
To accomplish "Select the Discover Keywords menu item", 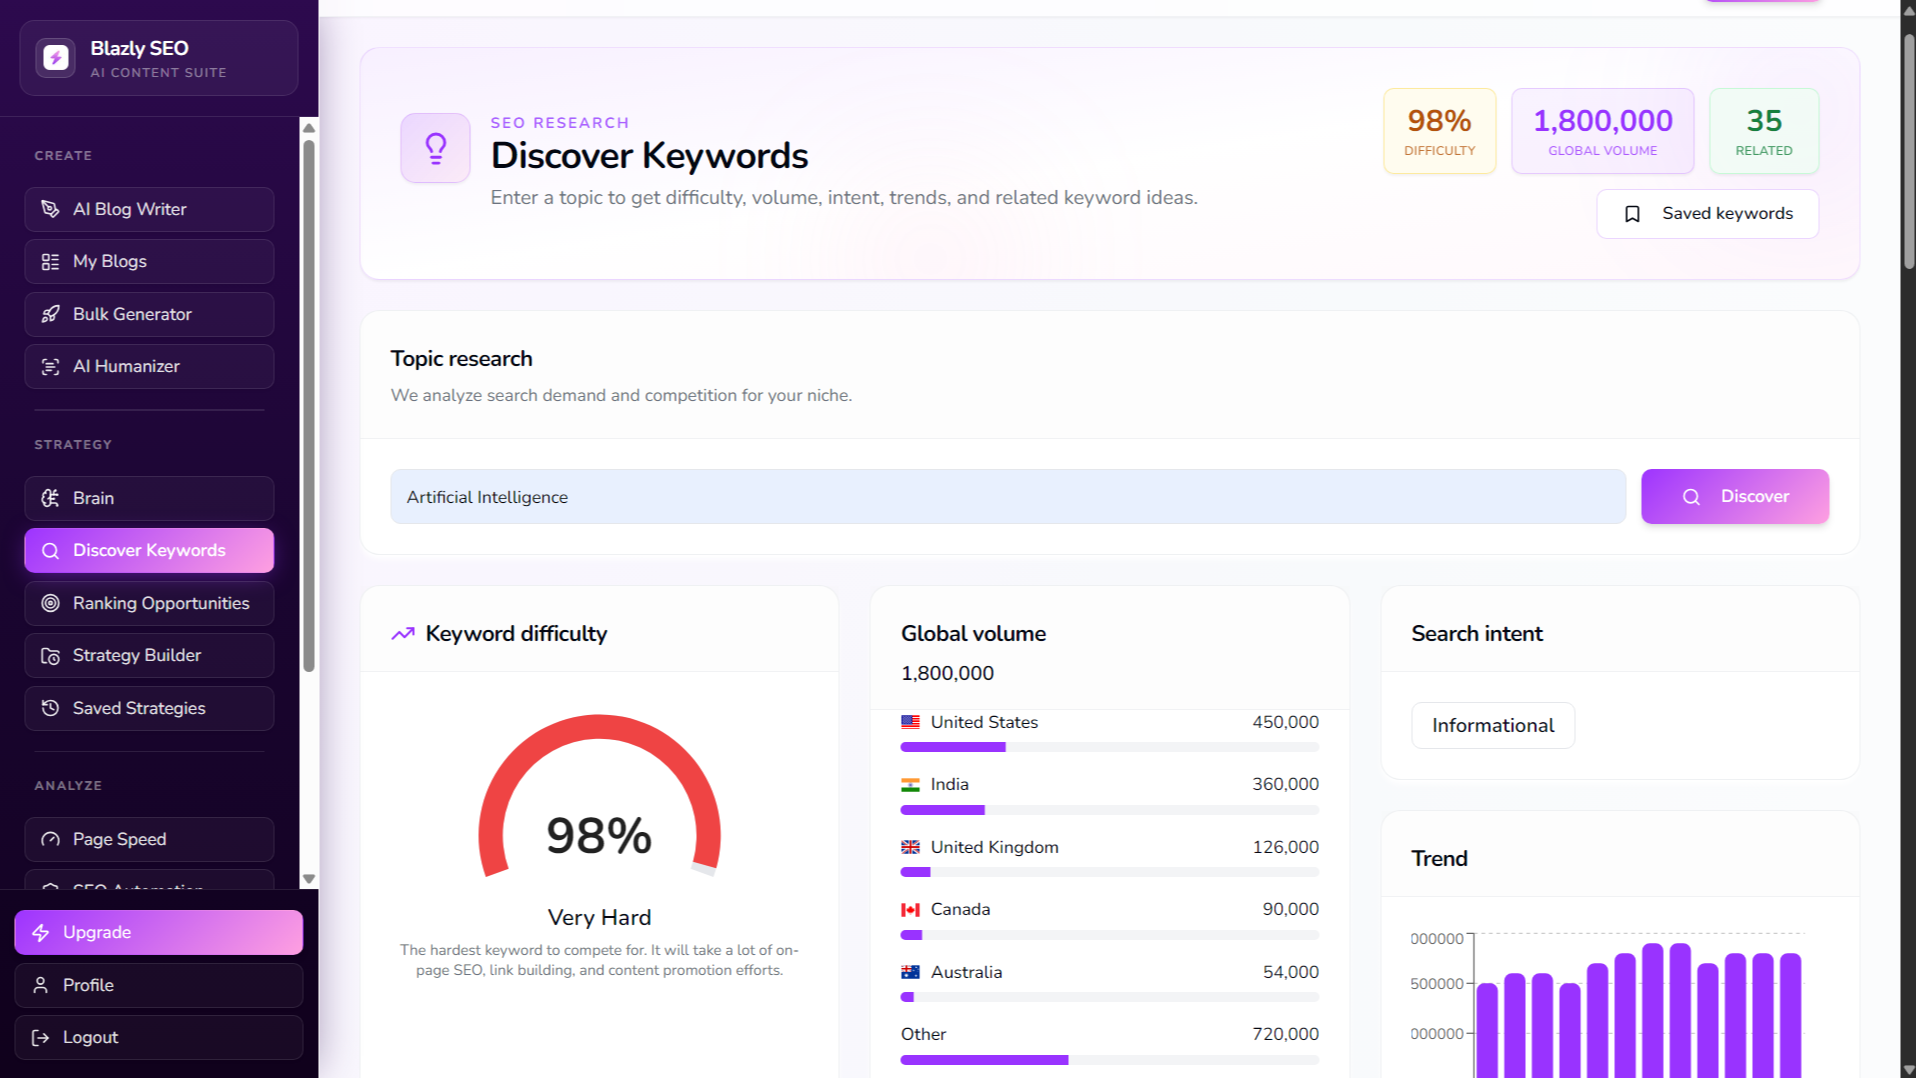I will [x=149, y=551].
